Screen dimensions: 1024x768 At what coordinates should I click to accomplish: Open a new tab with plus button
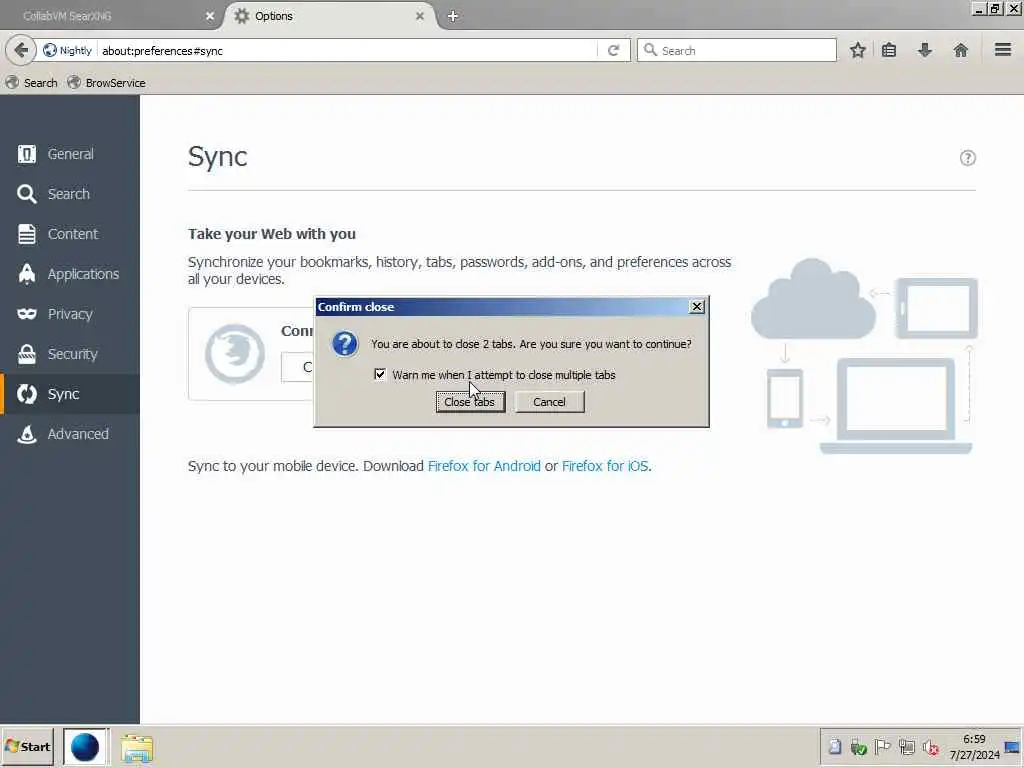[453, 16]
